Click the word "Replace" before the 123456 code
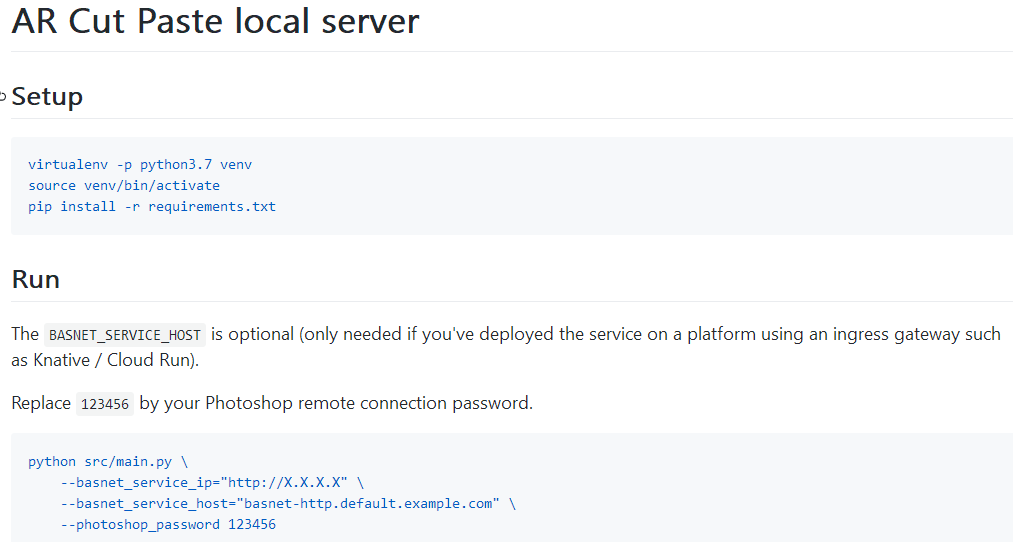The width and height of the screenshot is (1013, 542). pos(41,403)
